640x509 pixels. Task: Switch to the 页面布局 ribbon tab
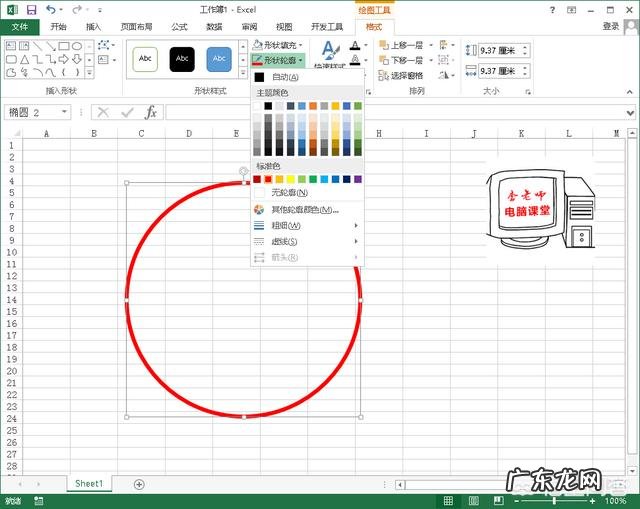coord(136,27)
